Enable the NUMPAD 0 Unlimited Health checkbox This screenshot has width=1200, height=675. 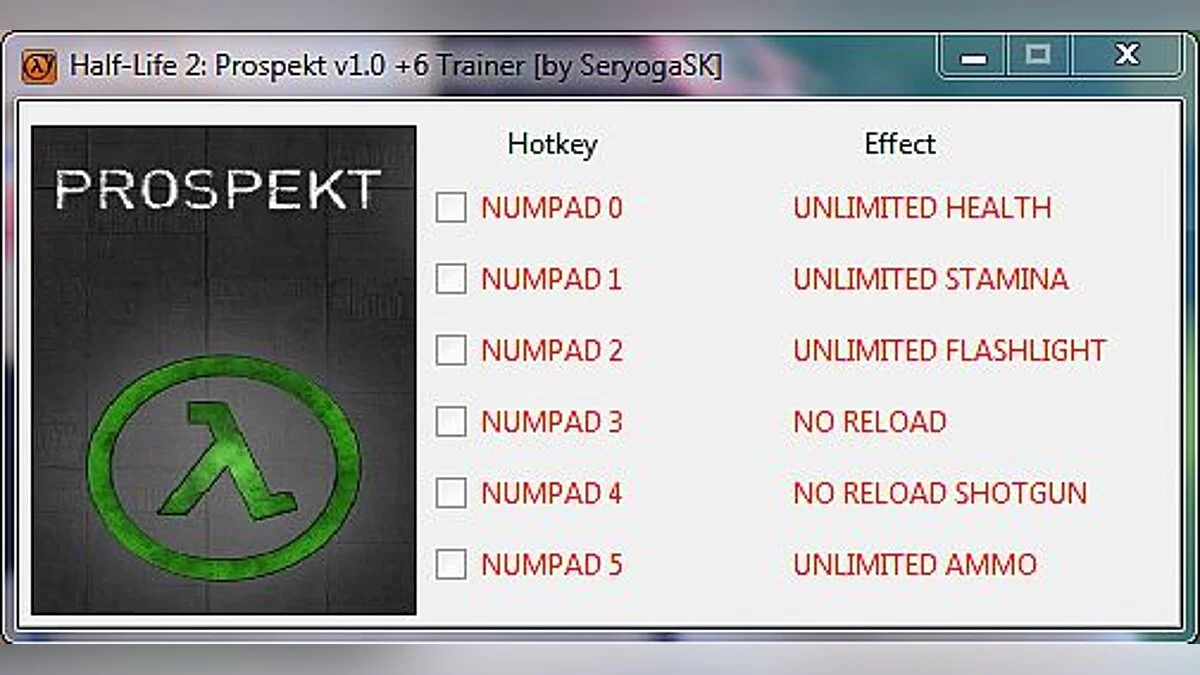(451, 208)
